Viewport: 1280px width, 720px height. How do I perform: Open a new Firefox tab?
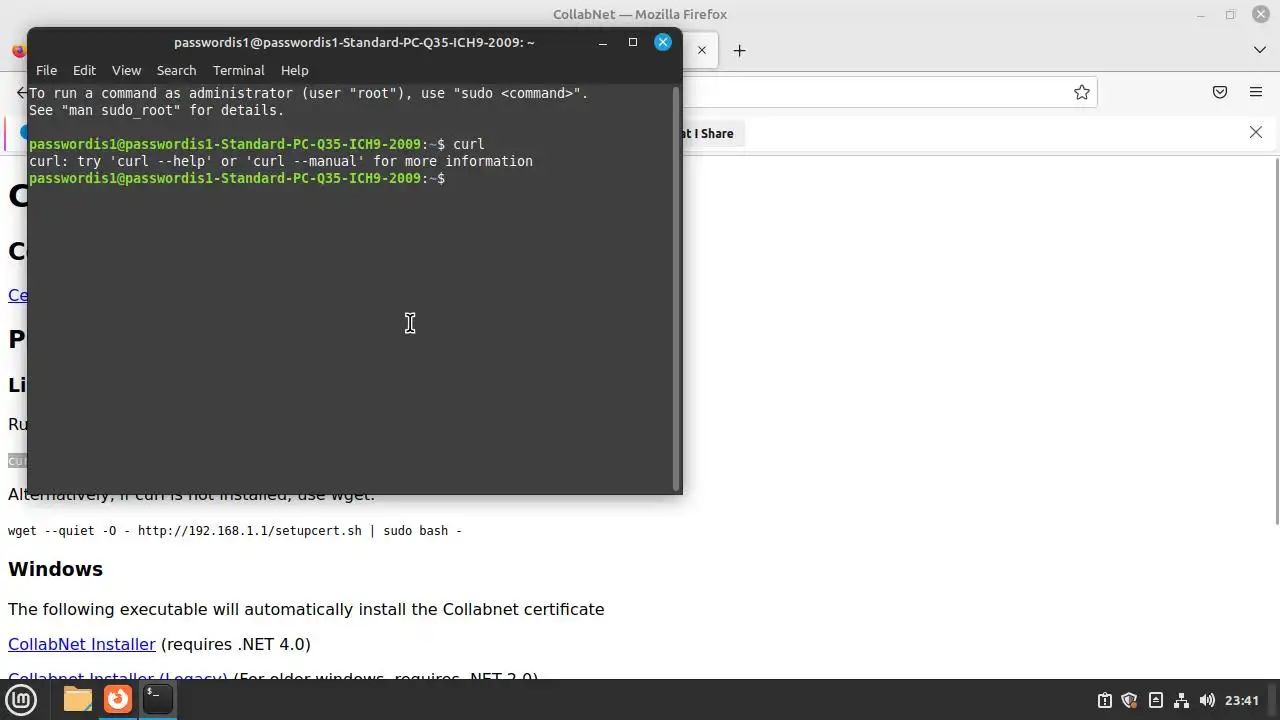(x=739, y=50)
